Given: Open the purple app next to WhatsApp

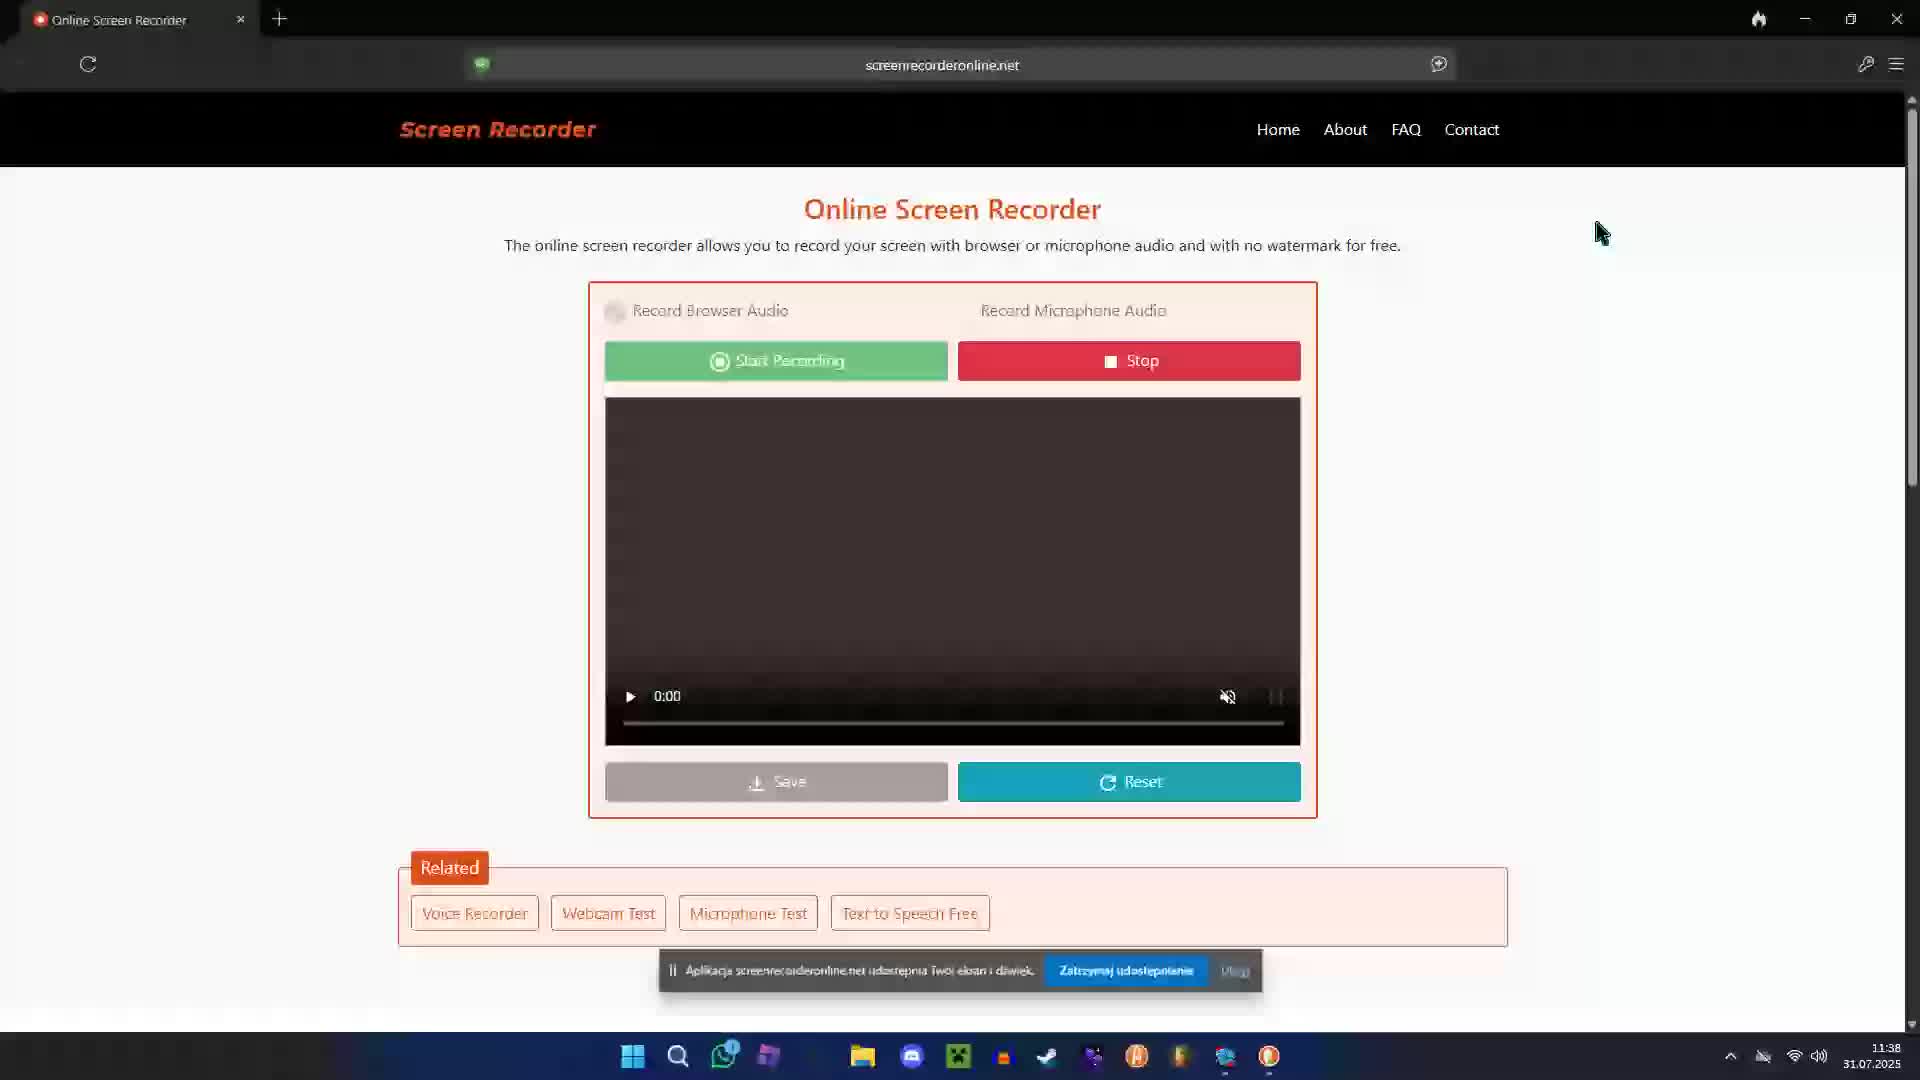Looking at the screenshot, I should [768, 1056].
